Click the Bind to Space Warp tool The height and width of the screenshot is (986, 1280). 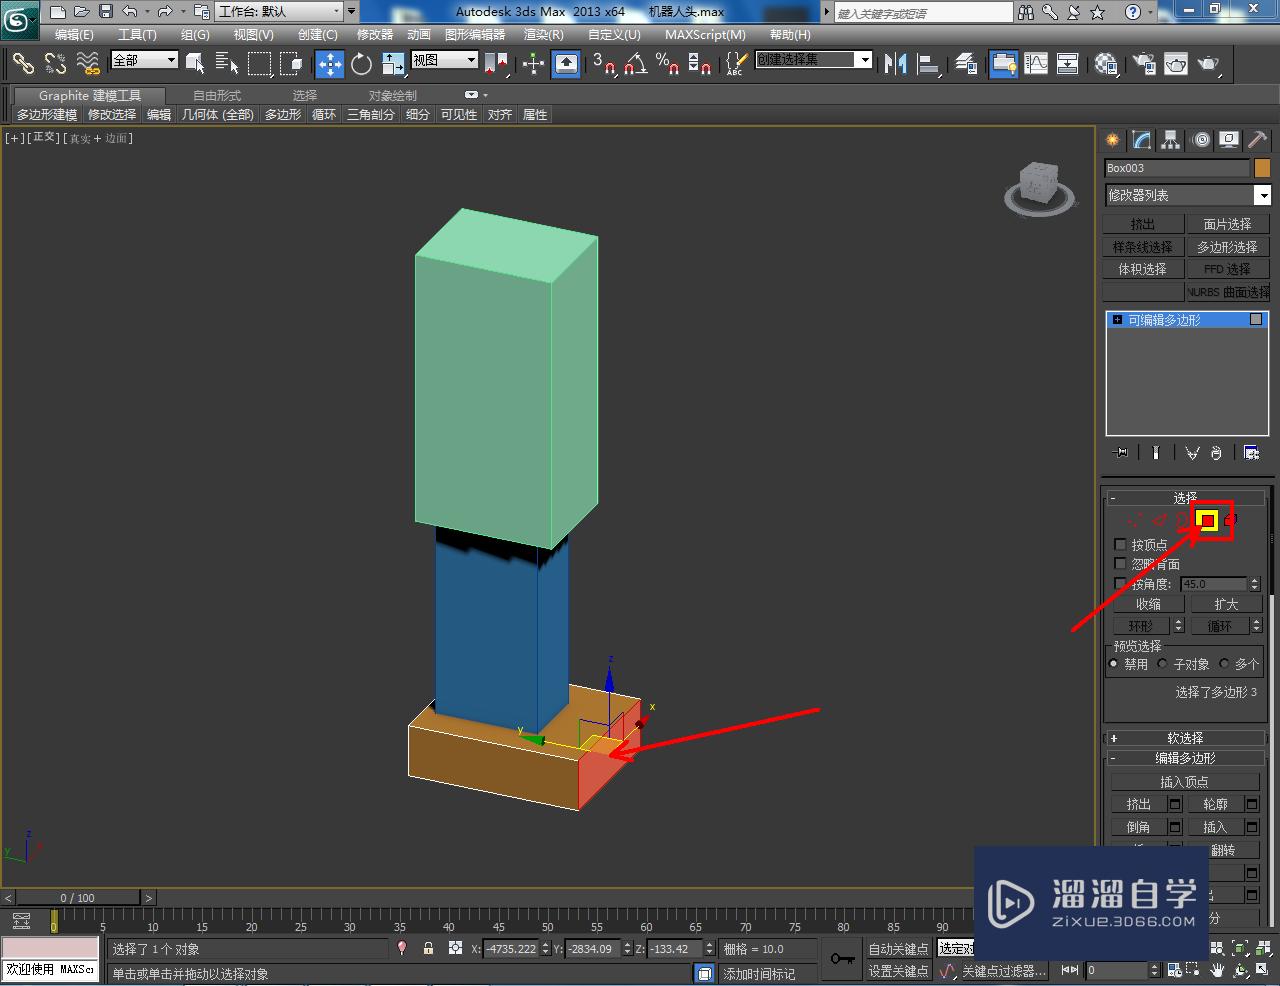click(x=89, y=63)
